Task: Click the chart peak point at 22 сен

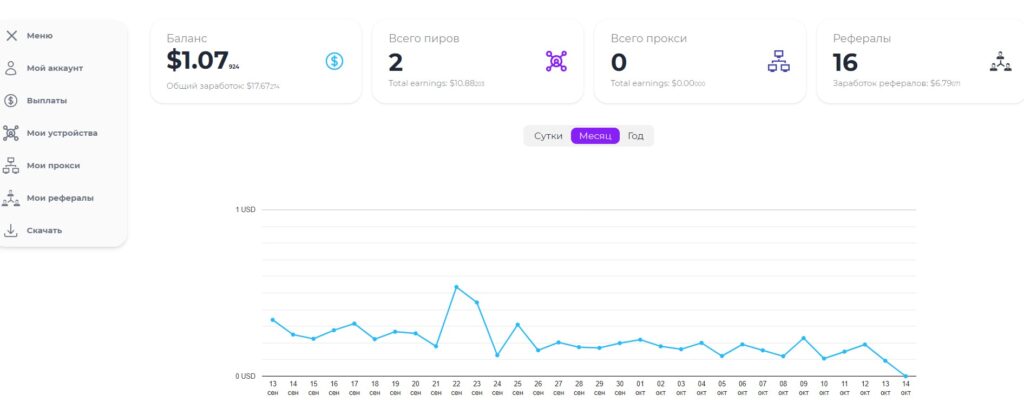Action: [456, 286]
